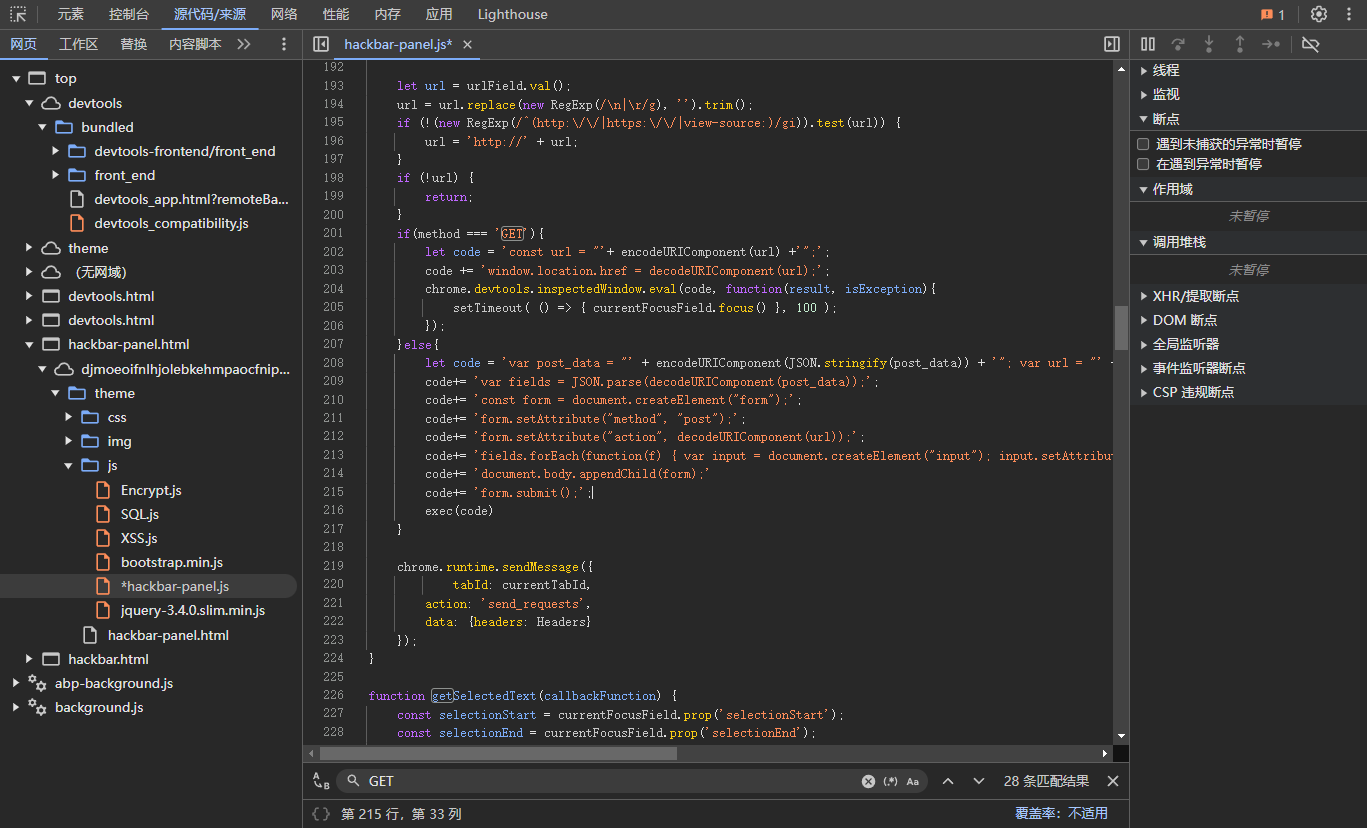Open Encrypt.js file from tree
This screenshot has width=1367, height=828.
tap(151, 490)
